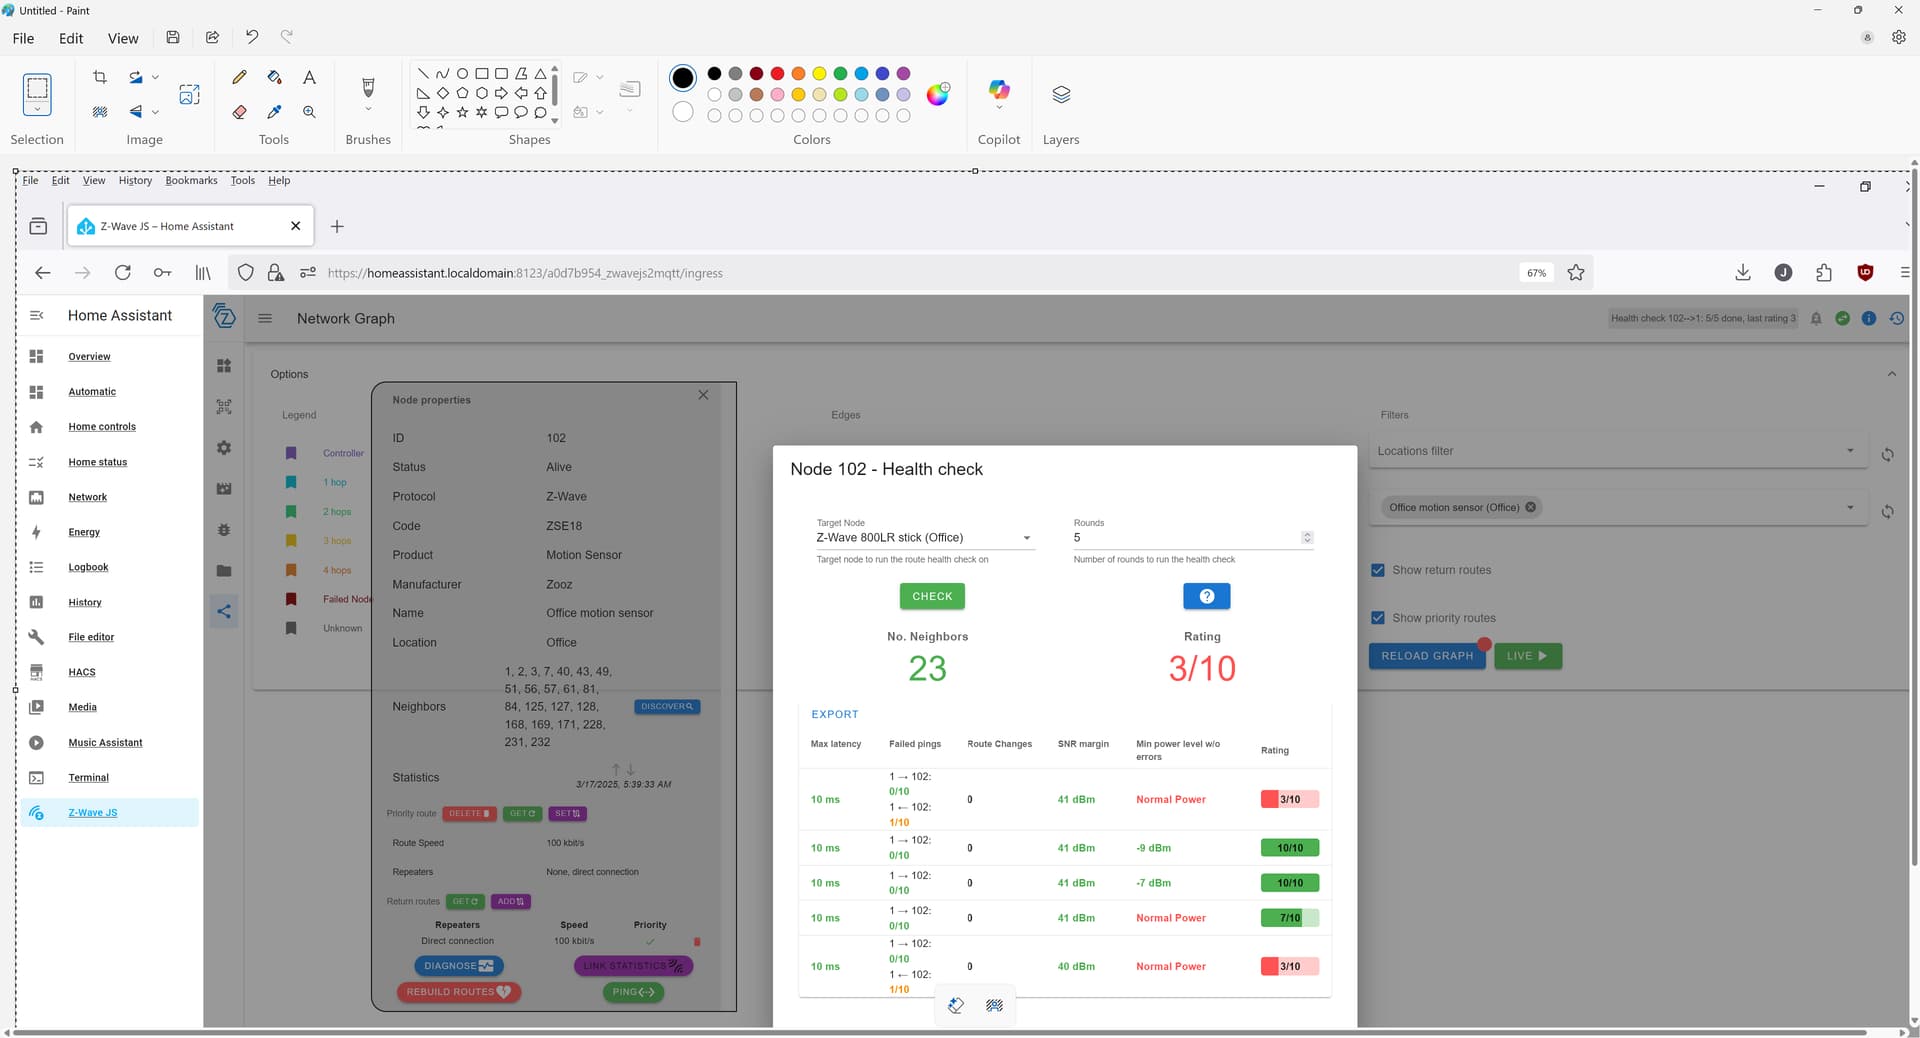Open the Layers panel
1920x1038 pixels.
[x=1060, y=94]
